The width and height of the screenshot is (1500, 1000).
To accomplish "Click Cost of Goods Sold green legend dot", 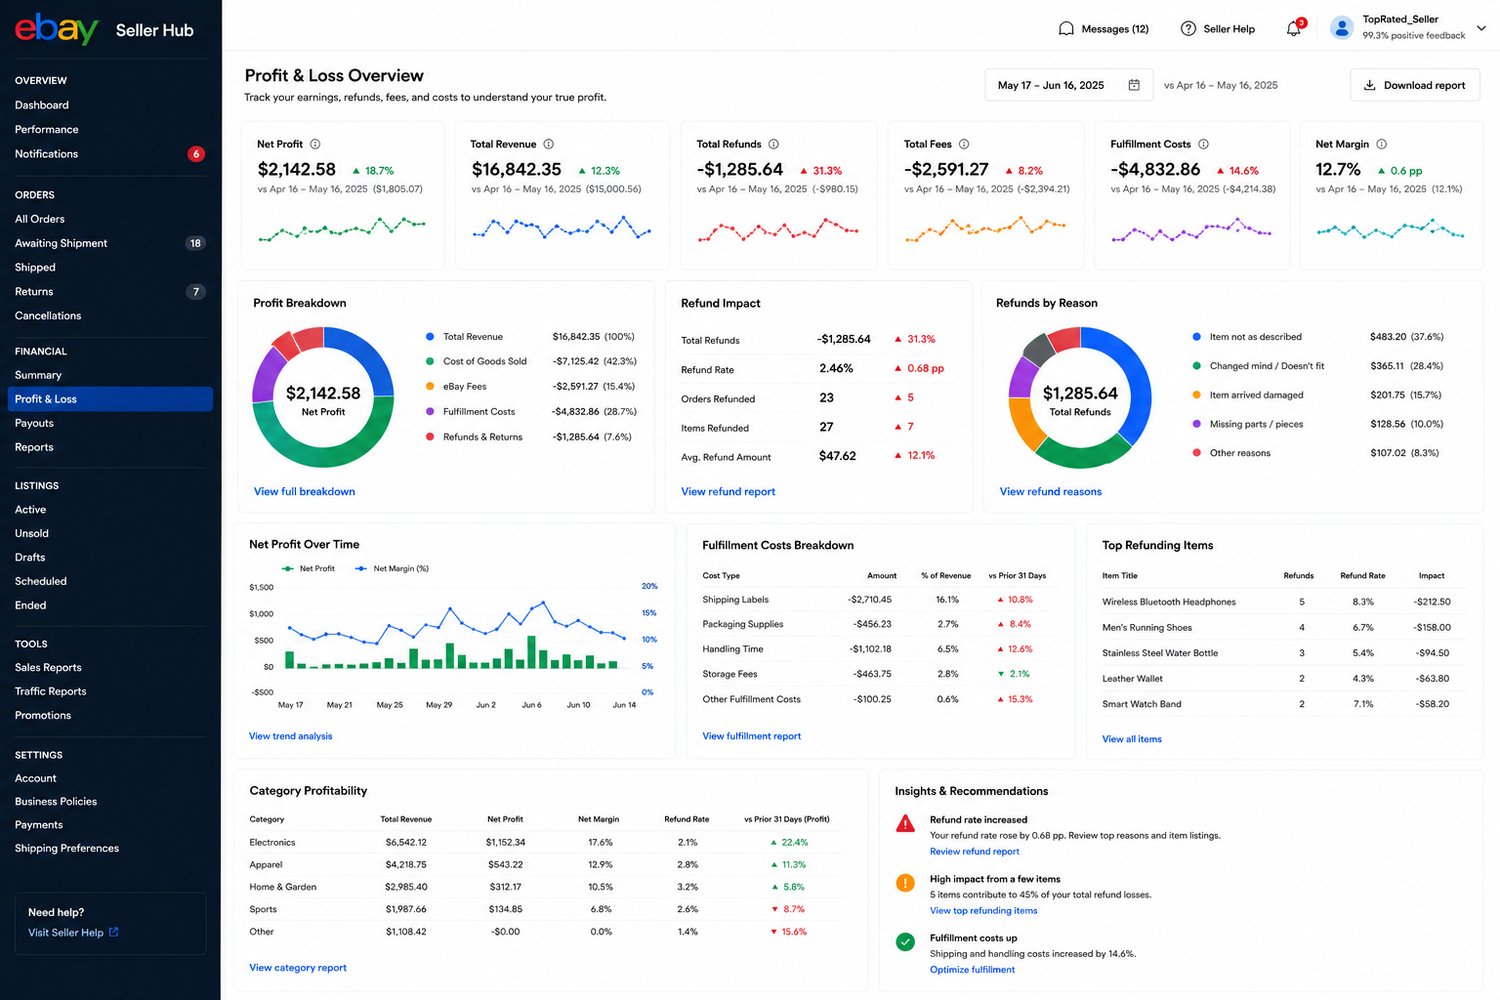I will pos(430,361).
